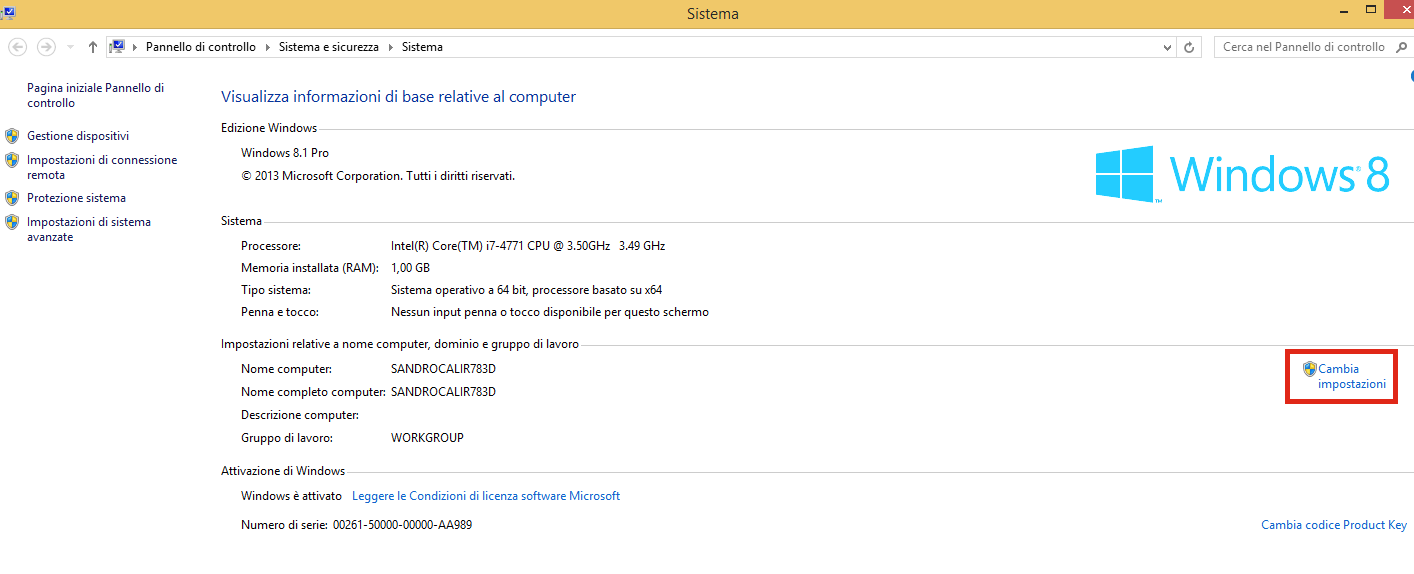Select Nessun input penna o tocco text
The height and width of the screenshot is (574, 1414).
[x=550, y=312]
